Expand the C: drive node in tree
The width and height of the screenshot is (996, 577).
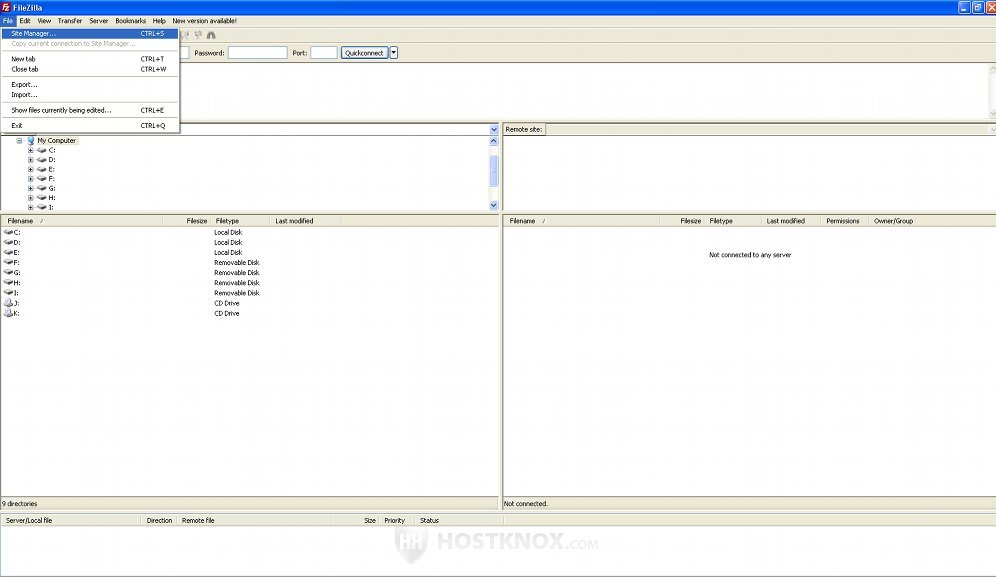click(x=30, y=150)
